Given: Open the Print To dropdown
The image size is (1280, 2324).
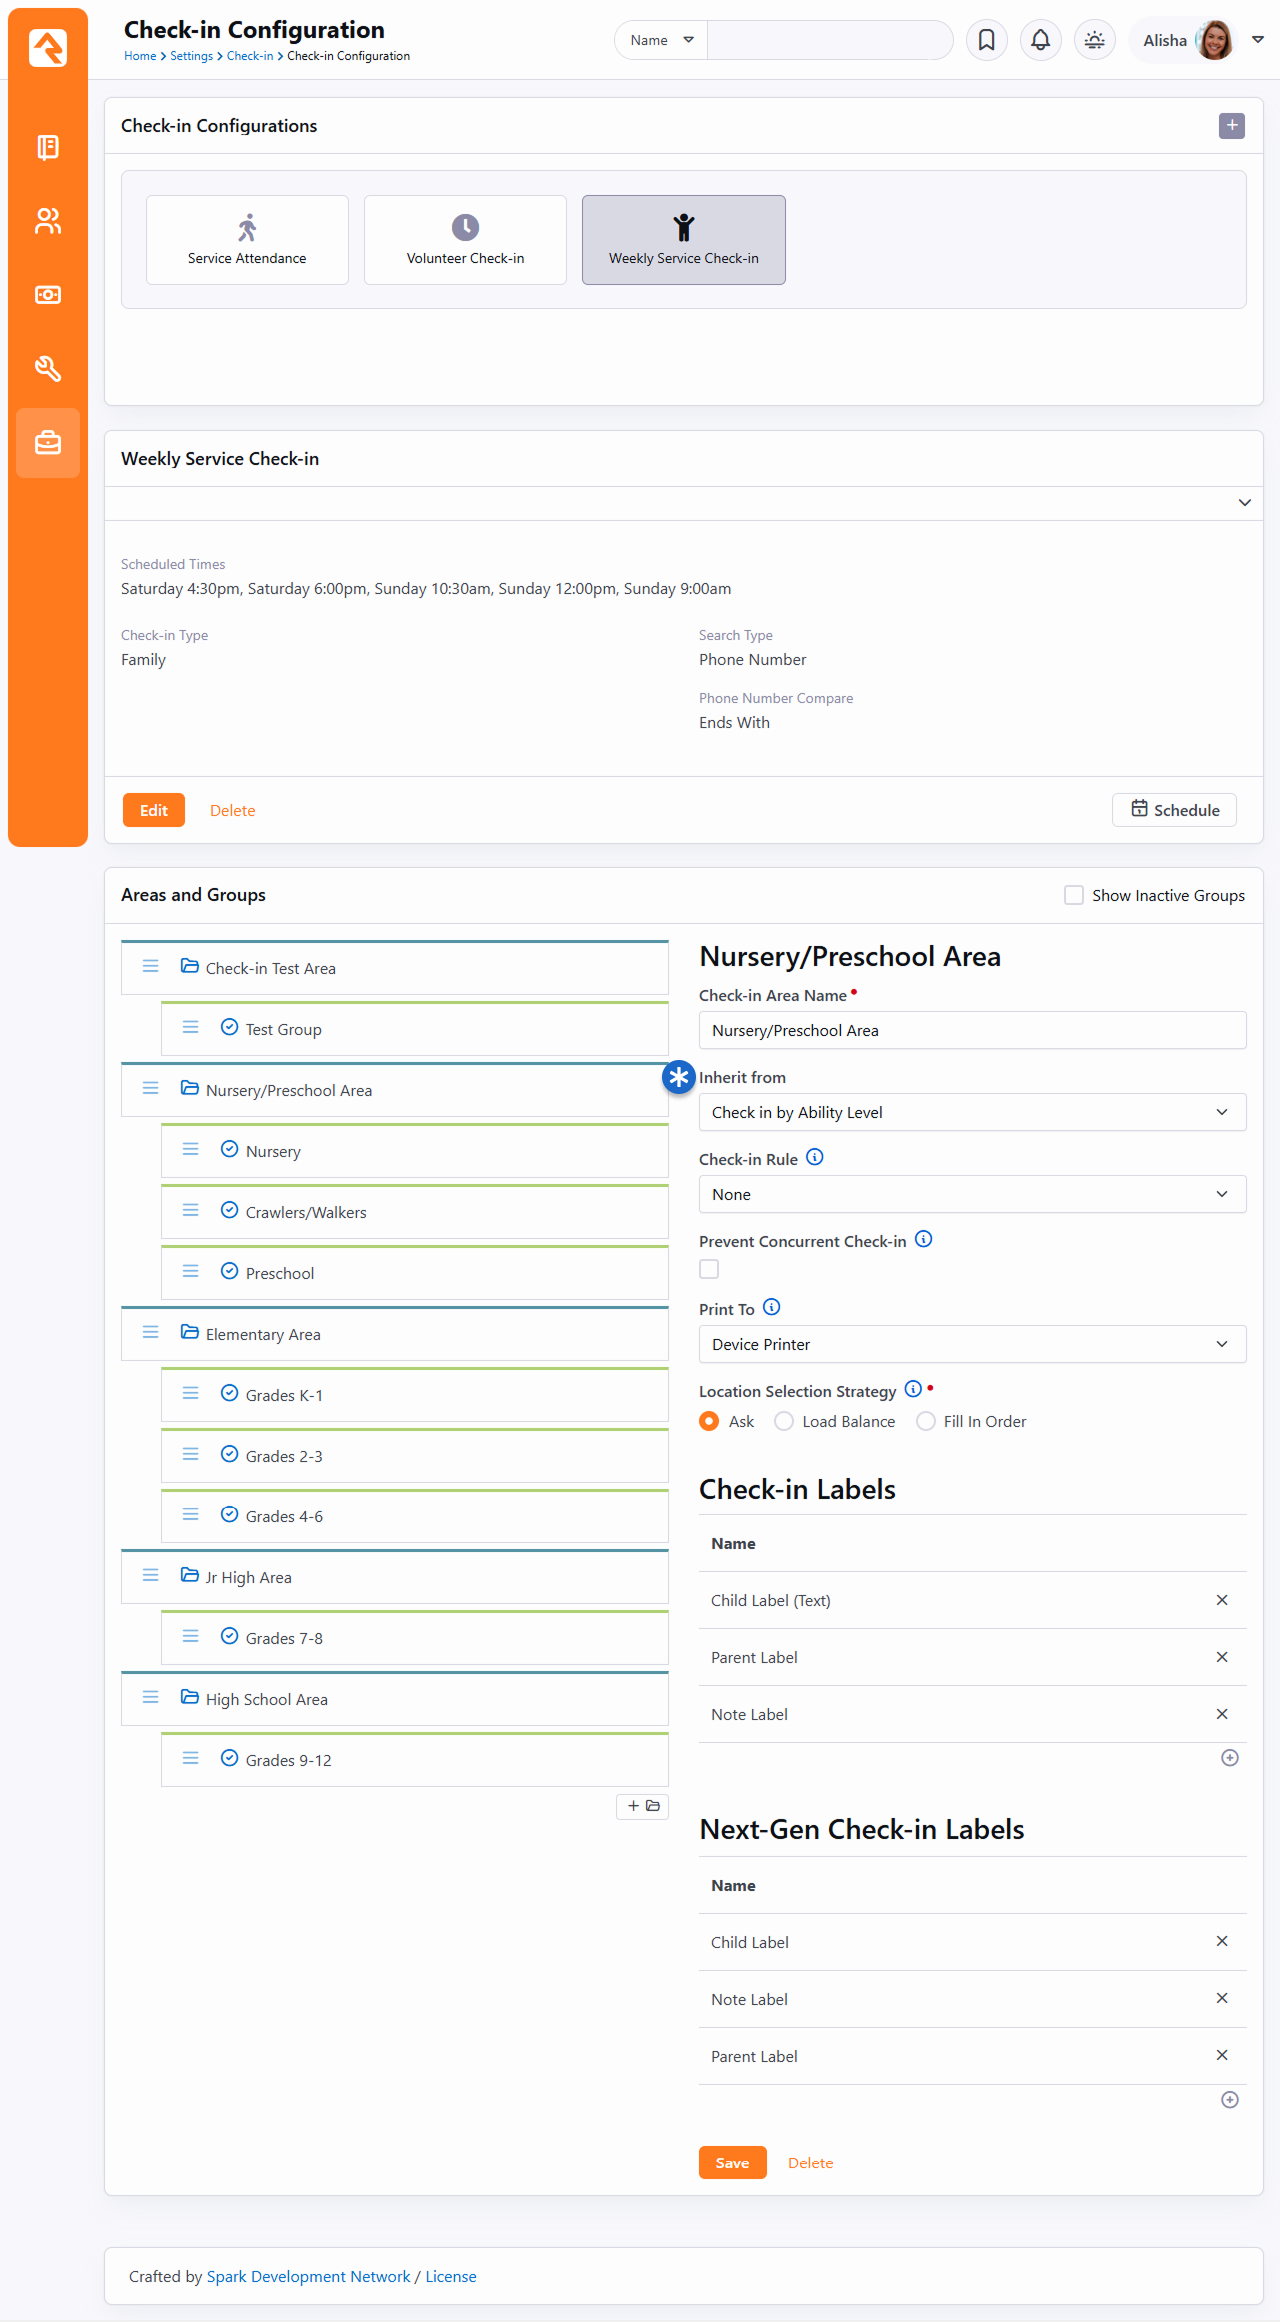Looking at the screenshot, I should point(972,1344).
